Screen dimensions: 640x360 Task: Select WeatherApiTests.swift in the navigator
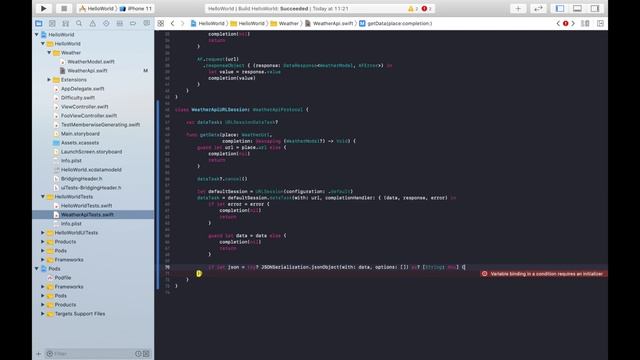pyautogui.click(x=93, y=215)
